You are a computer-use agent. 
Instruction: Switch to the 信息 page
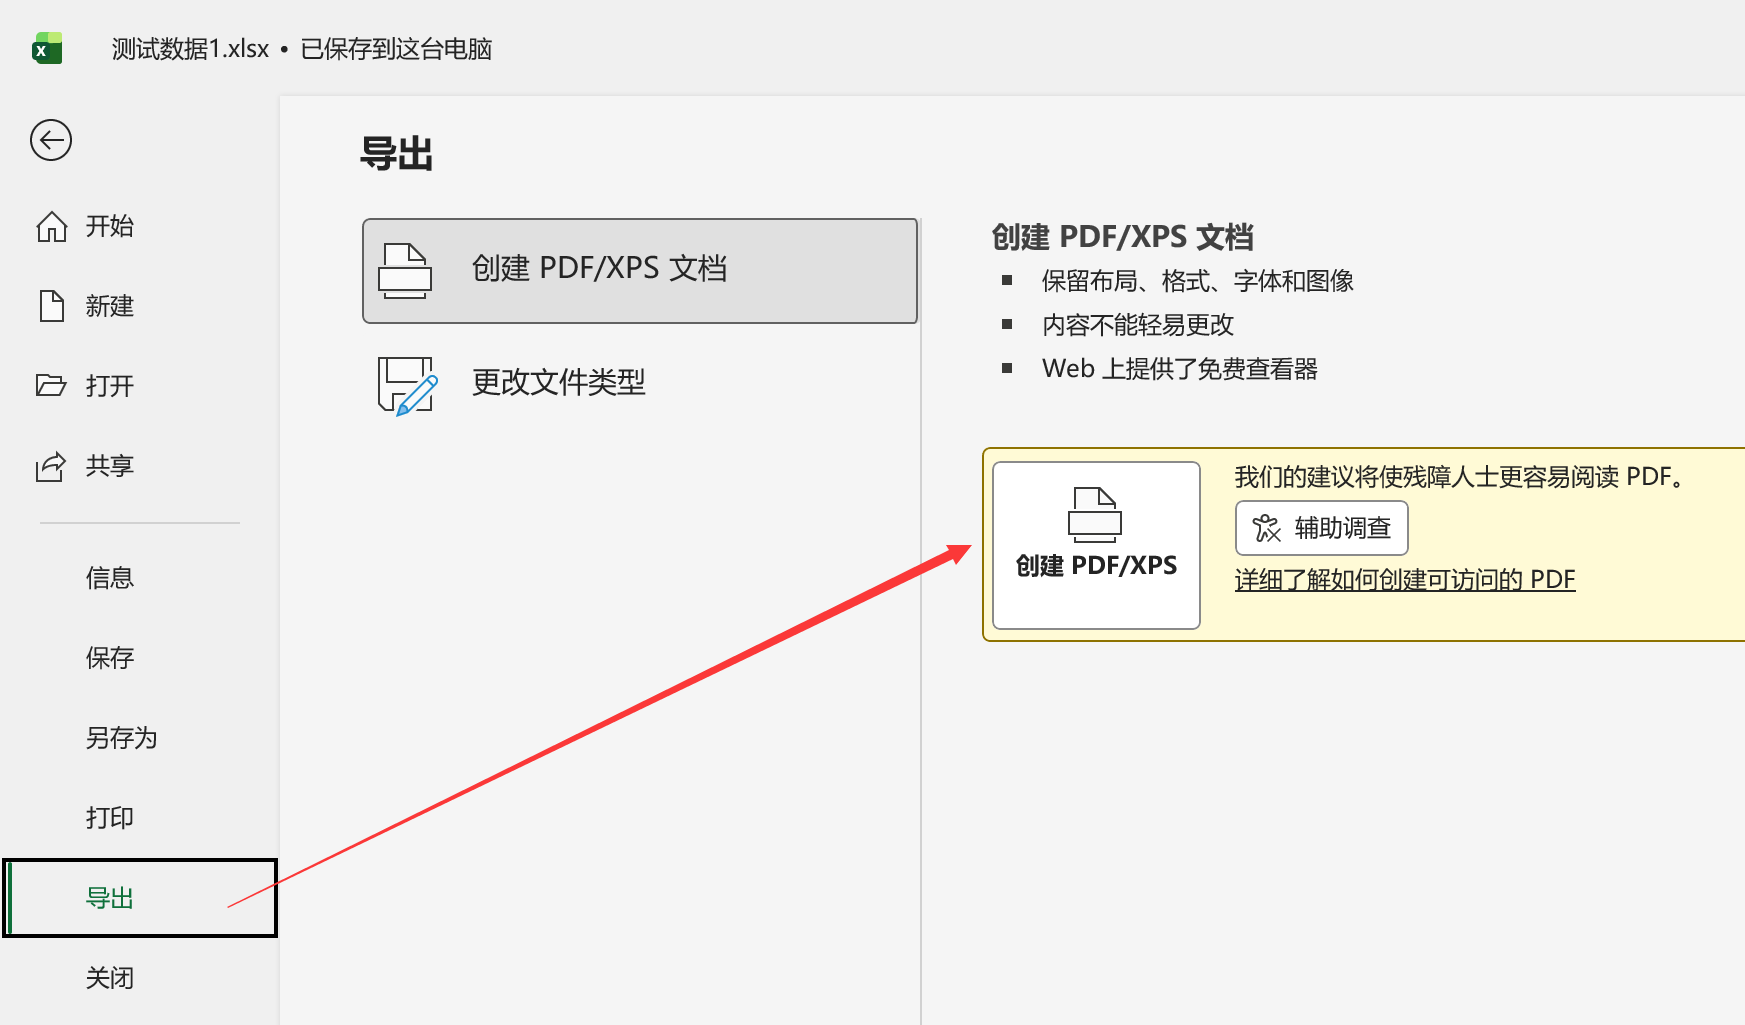[x=109, y=578]
